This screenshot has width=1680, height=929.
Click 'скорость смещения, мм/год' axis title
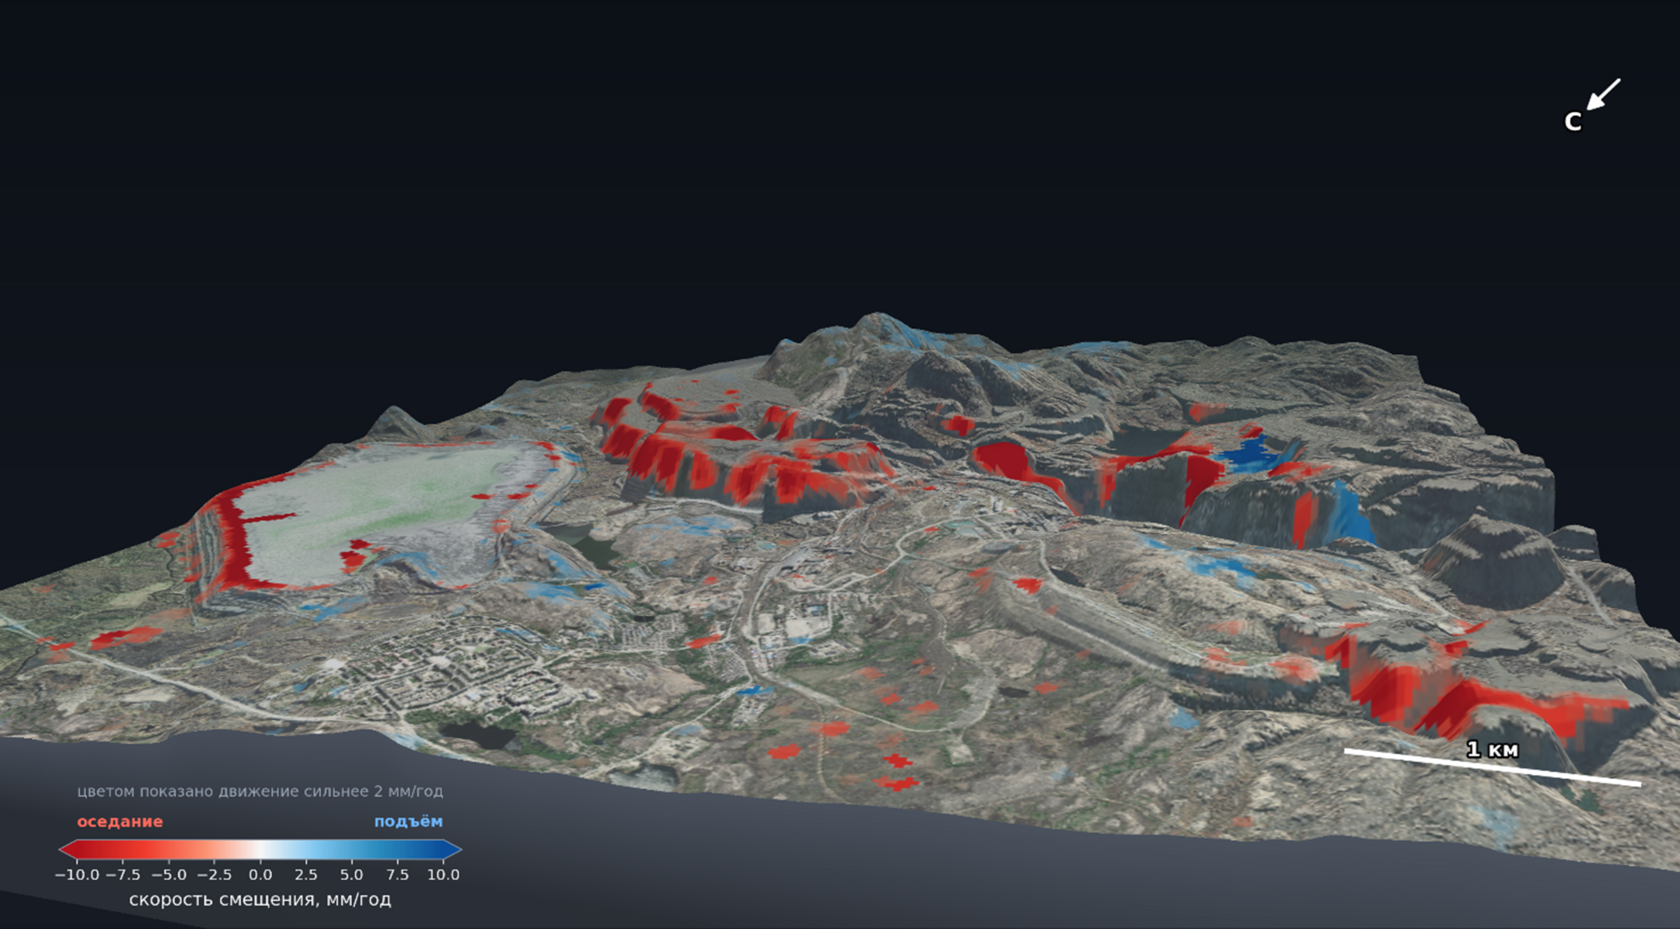pos(260,899)
